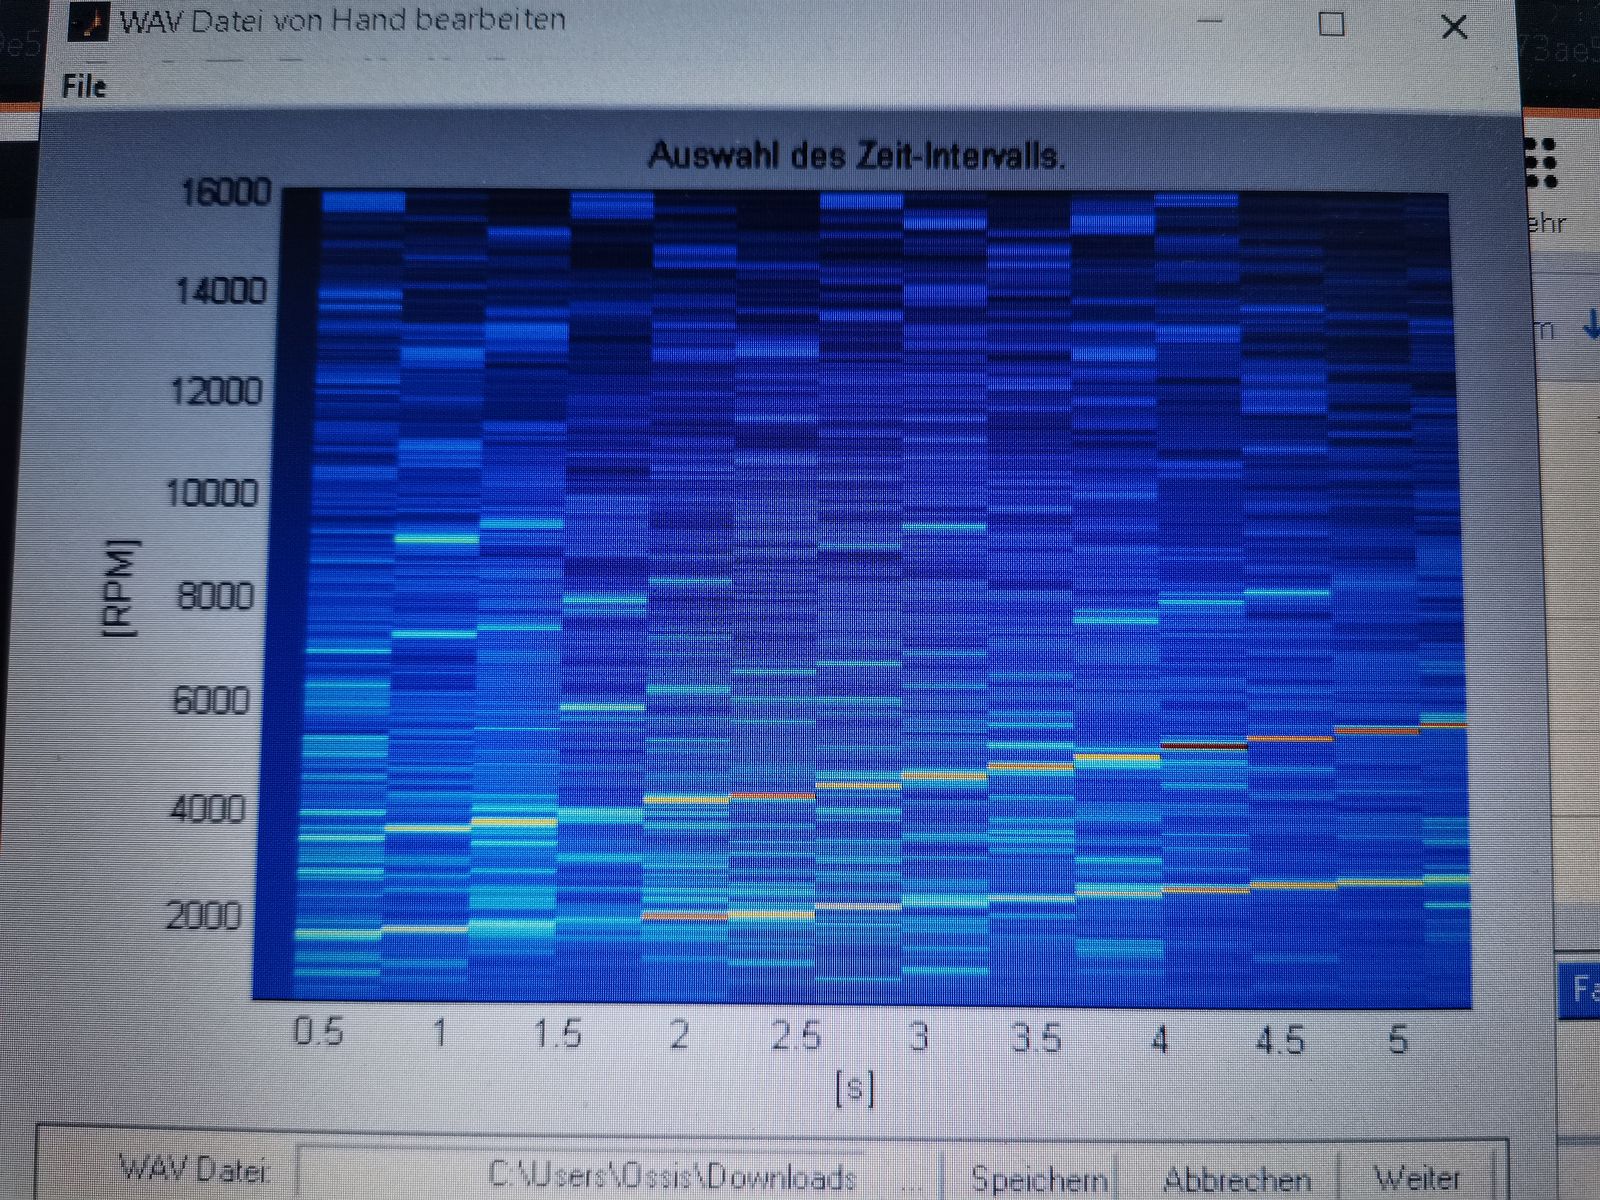Select the orange spectrogram line at 2 s near 2000 RPM
The height and width of the screenshot is (1200, 1600).
tap(685, 916)
